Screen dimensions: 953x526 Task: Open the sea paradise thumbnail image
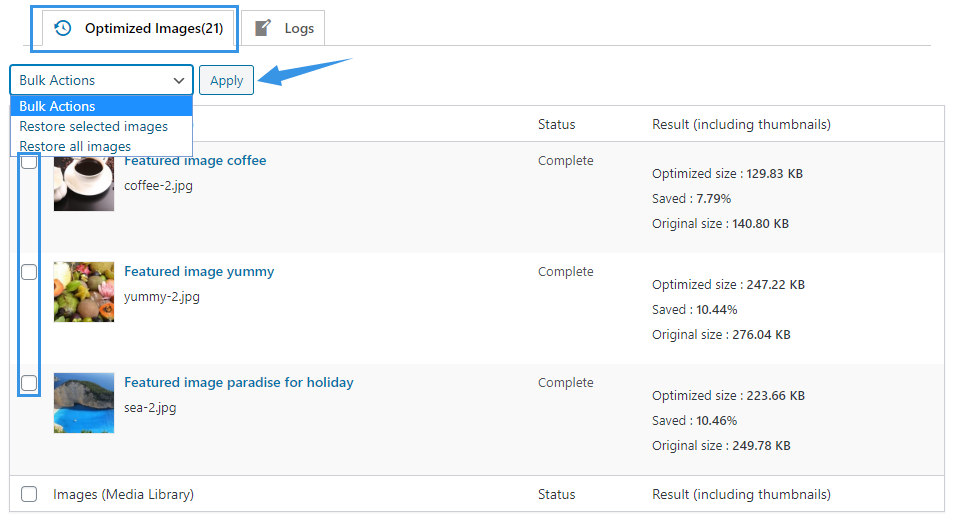(84, 403)
